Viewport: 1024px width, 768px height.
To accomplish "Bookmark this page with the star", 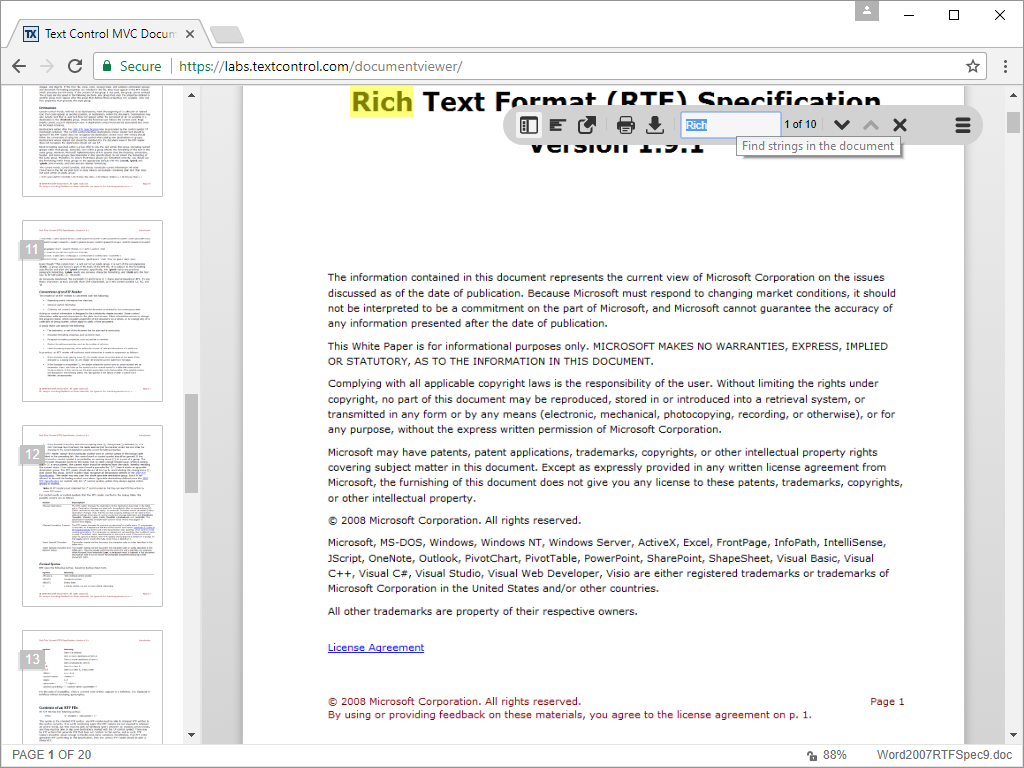I will [x=973, y=66].
